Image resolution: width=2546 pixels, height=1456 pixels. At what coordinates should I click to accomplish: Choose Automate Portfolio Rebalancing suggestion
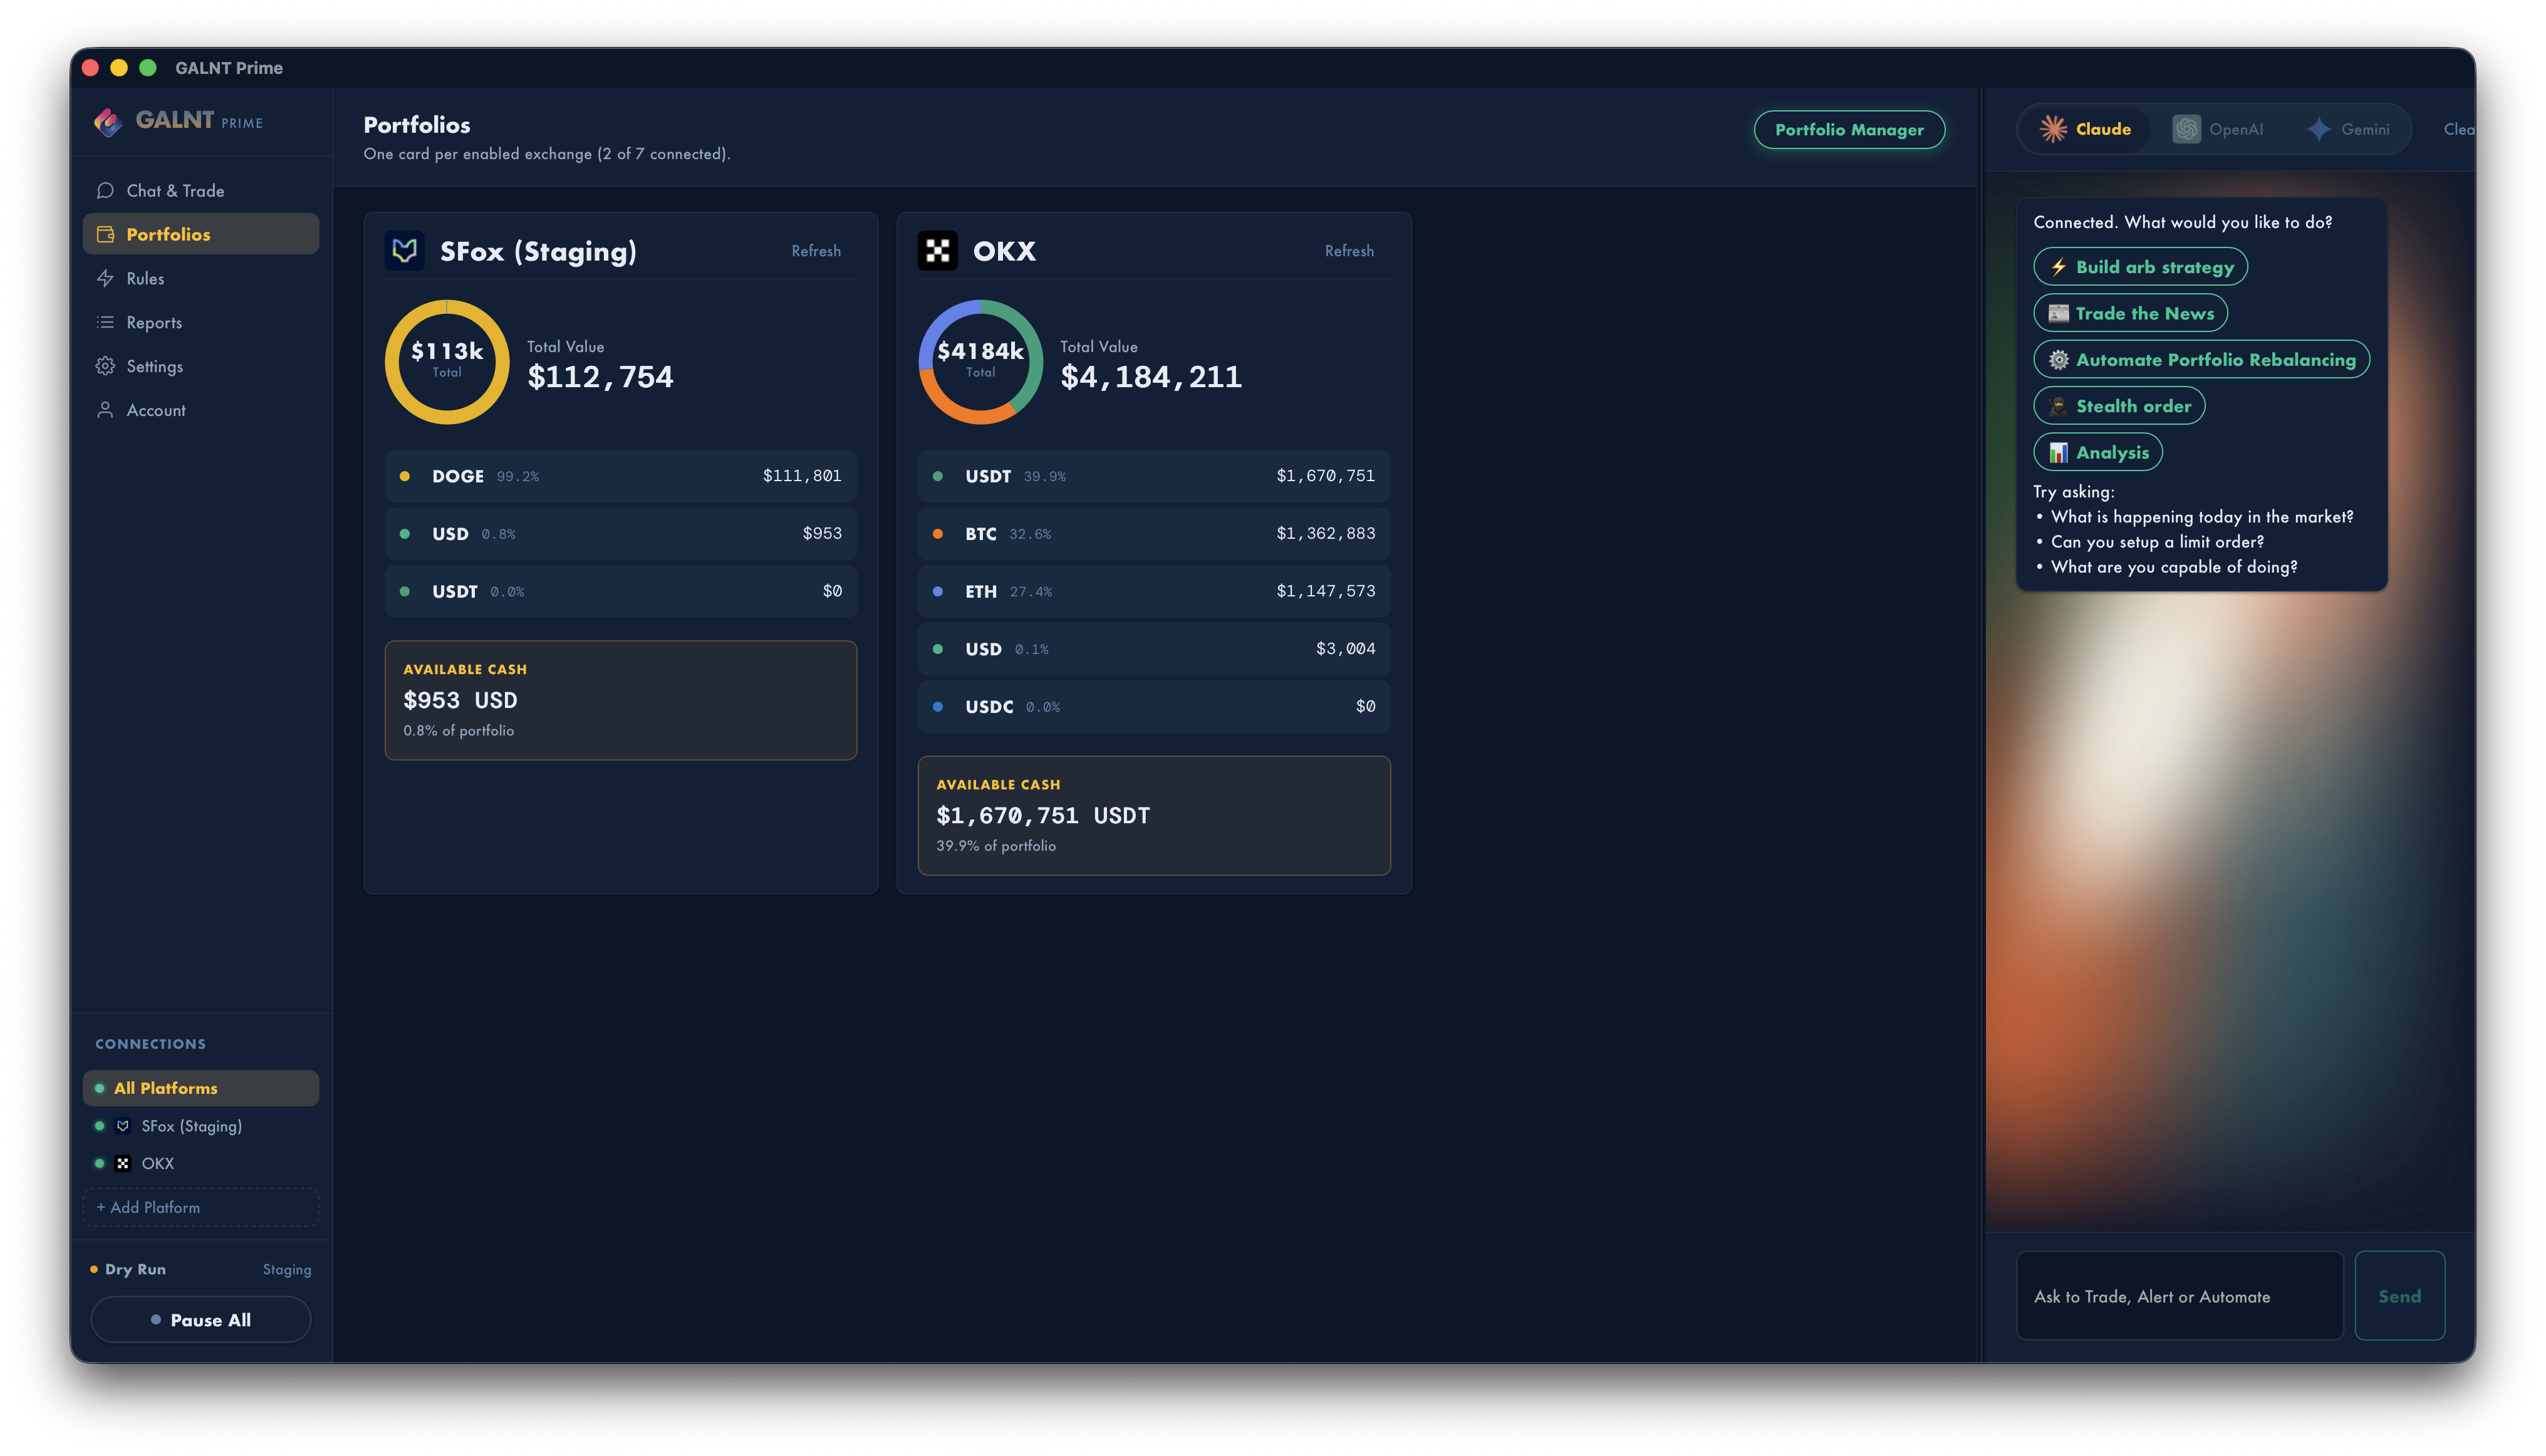[2201, 359]
